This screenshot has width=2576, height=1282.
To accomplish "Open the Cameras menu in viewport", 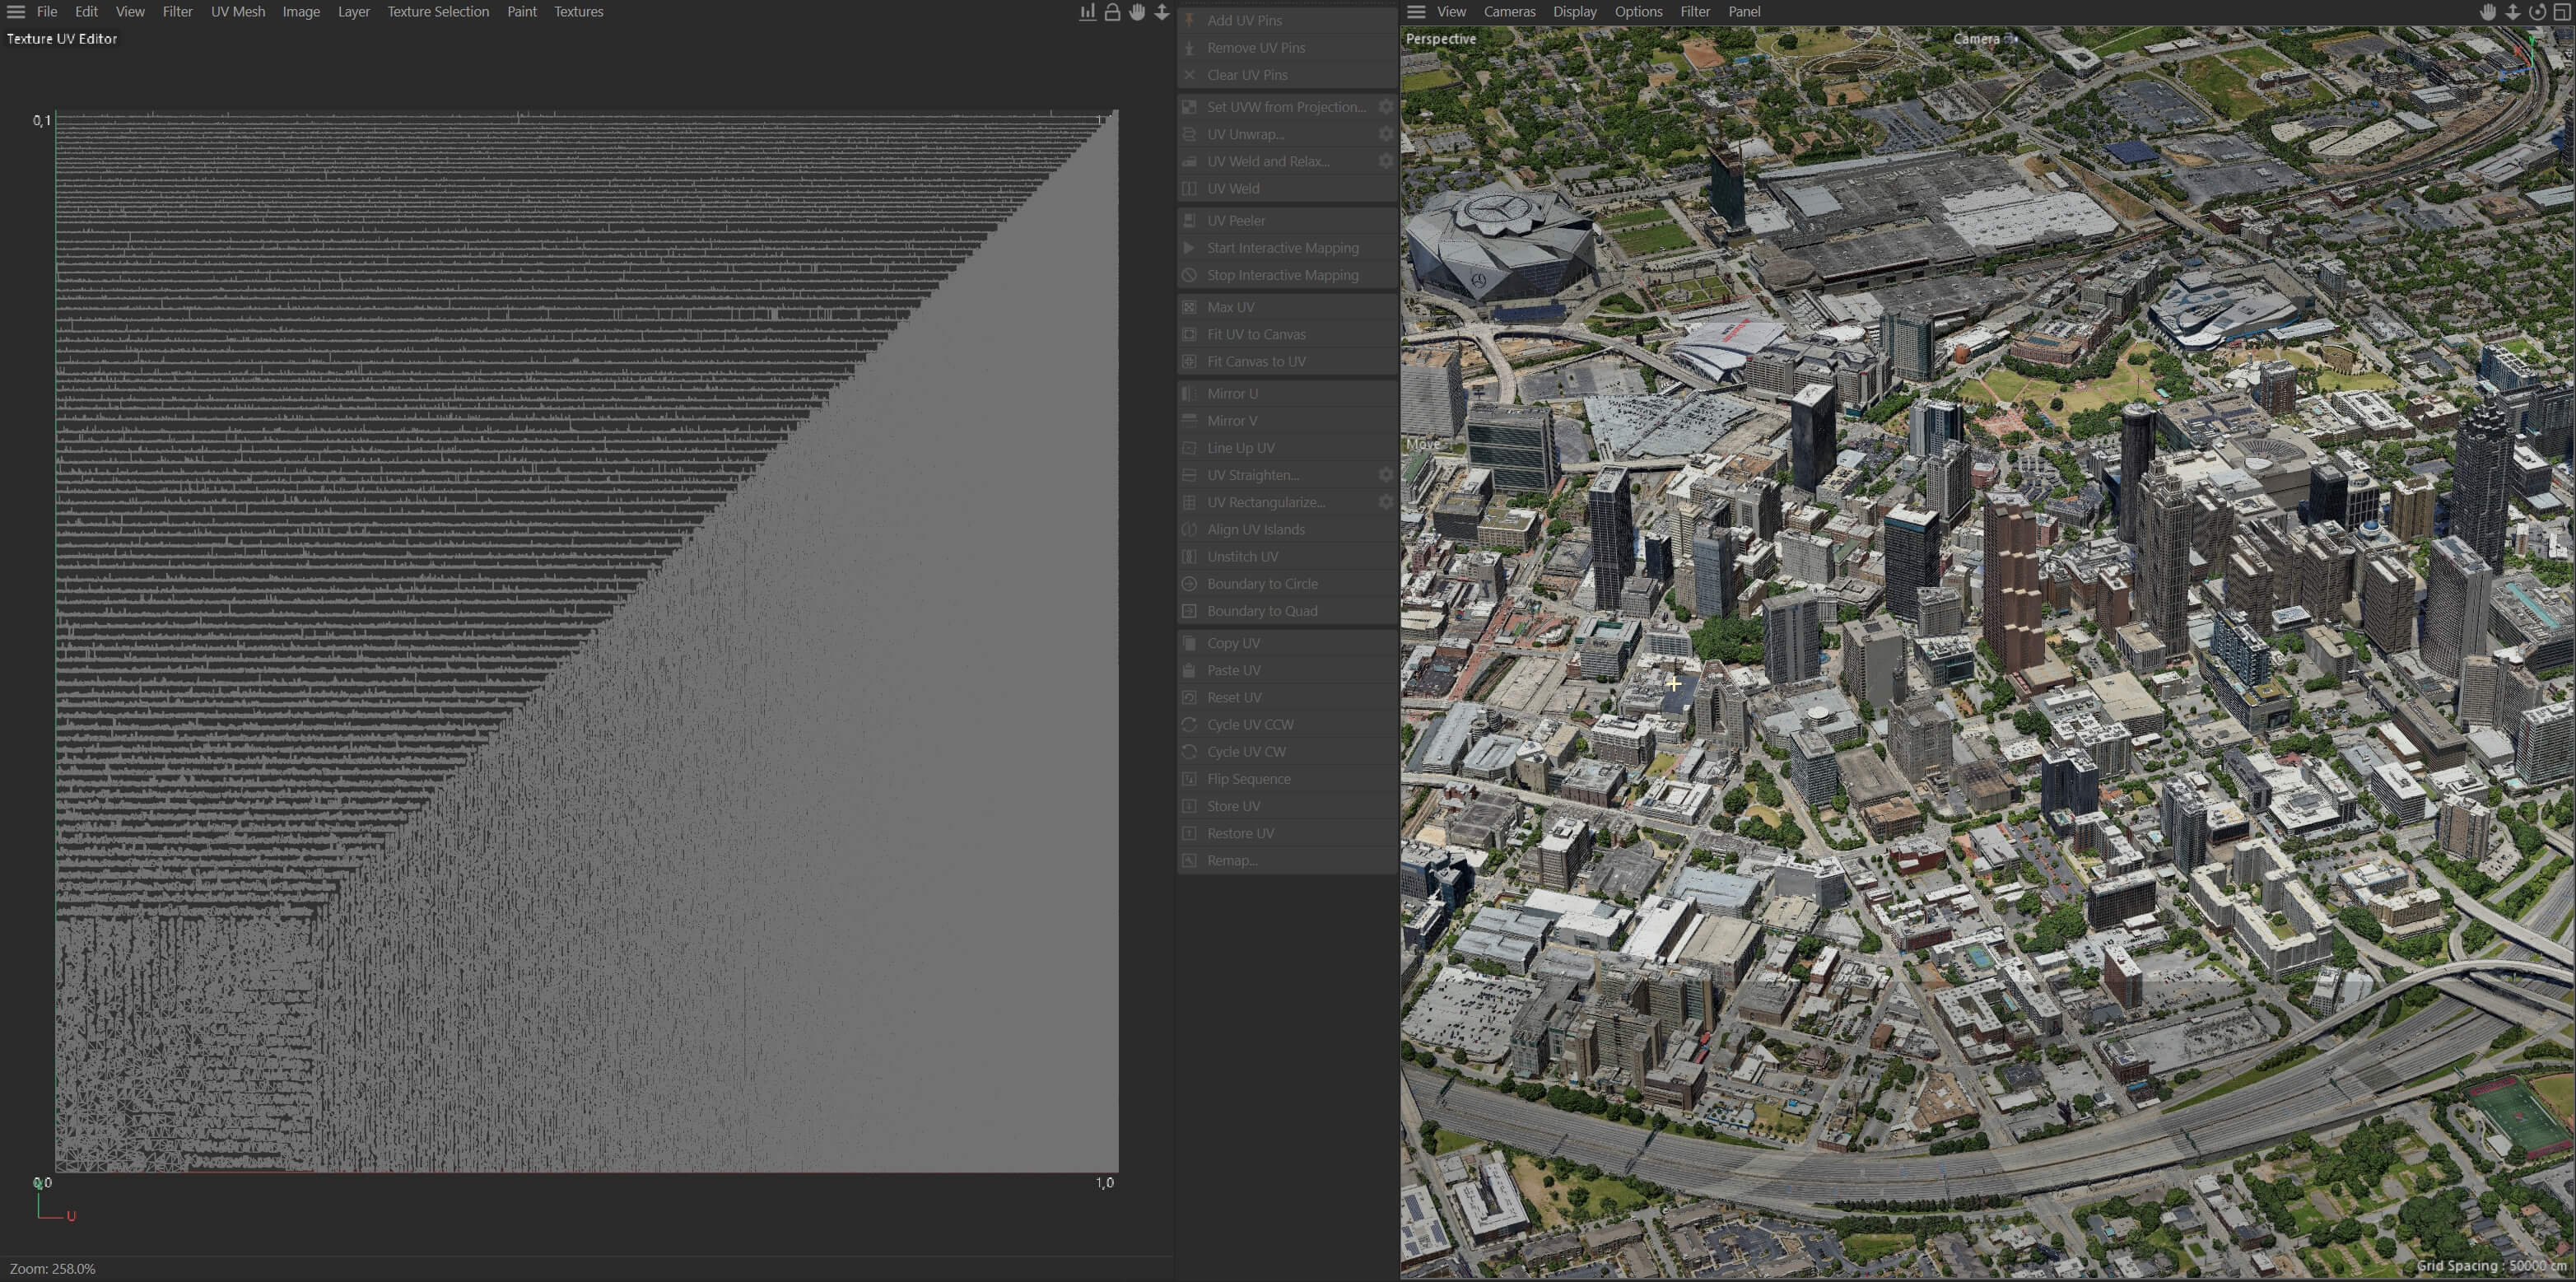I will 1509,12.
